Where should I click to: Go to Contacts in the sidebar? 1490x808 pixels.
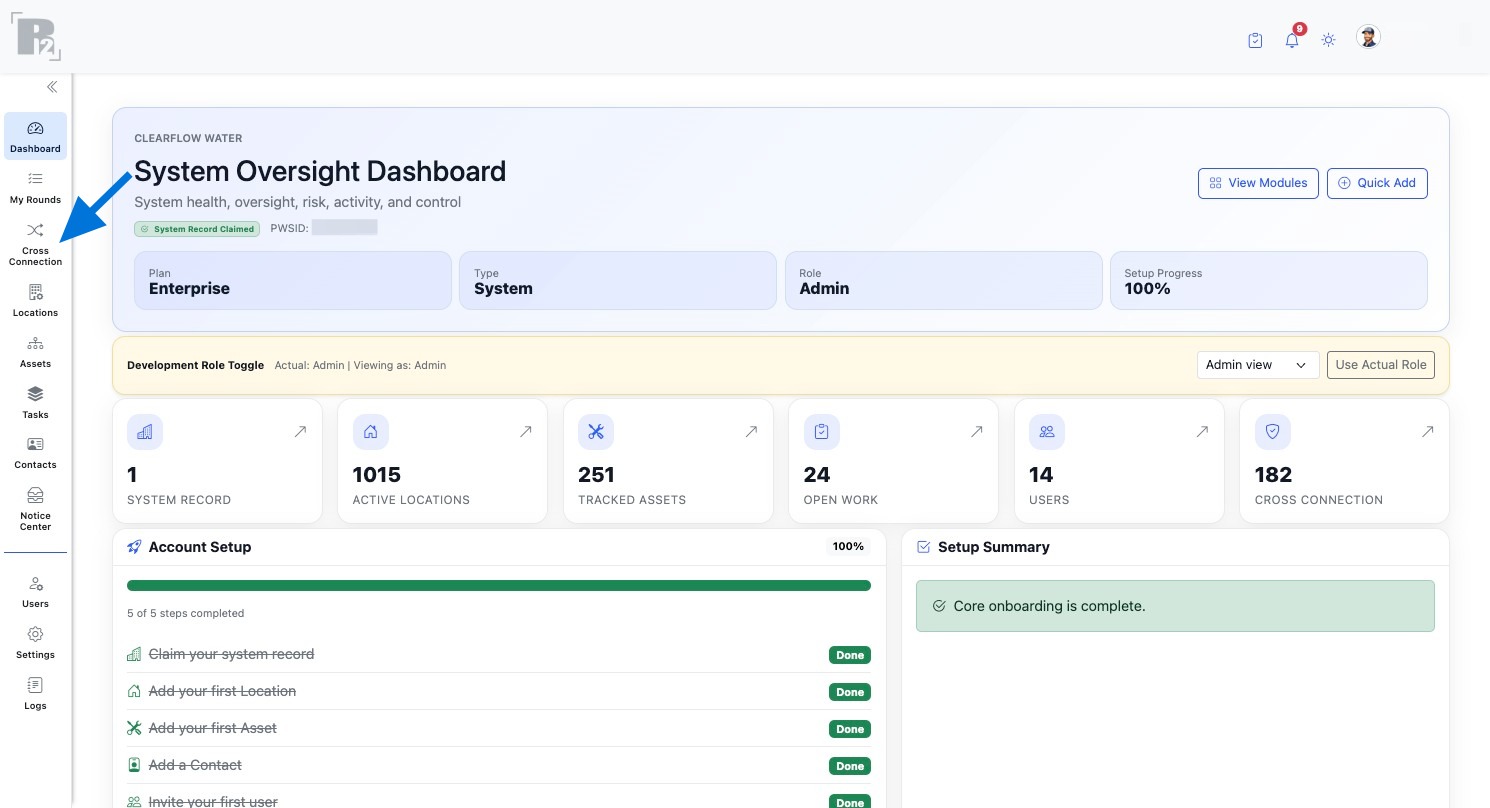tap(35, 452)
